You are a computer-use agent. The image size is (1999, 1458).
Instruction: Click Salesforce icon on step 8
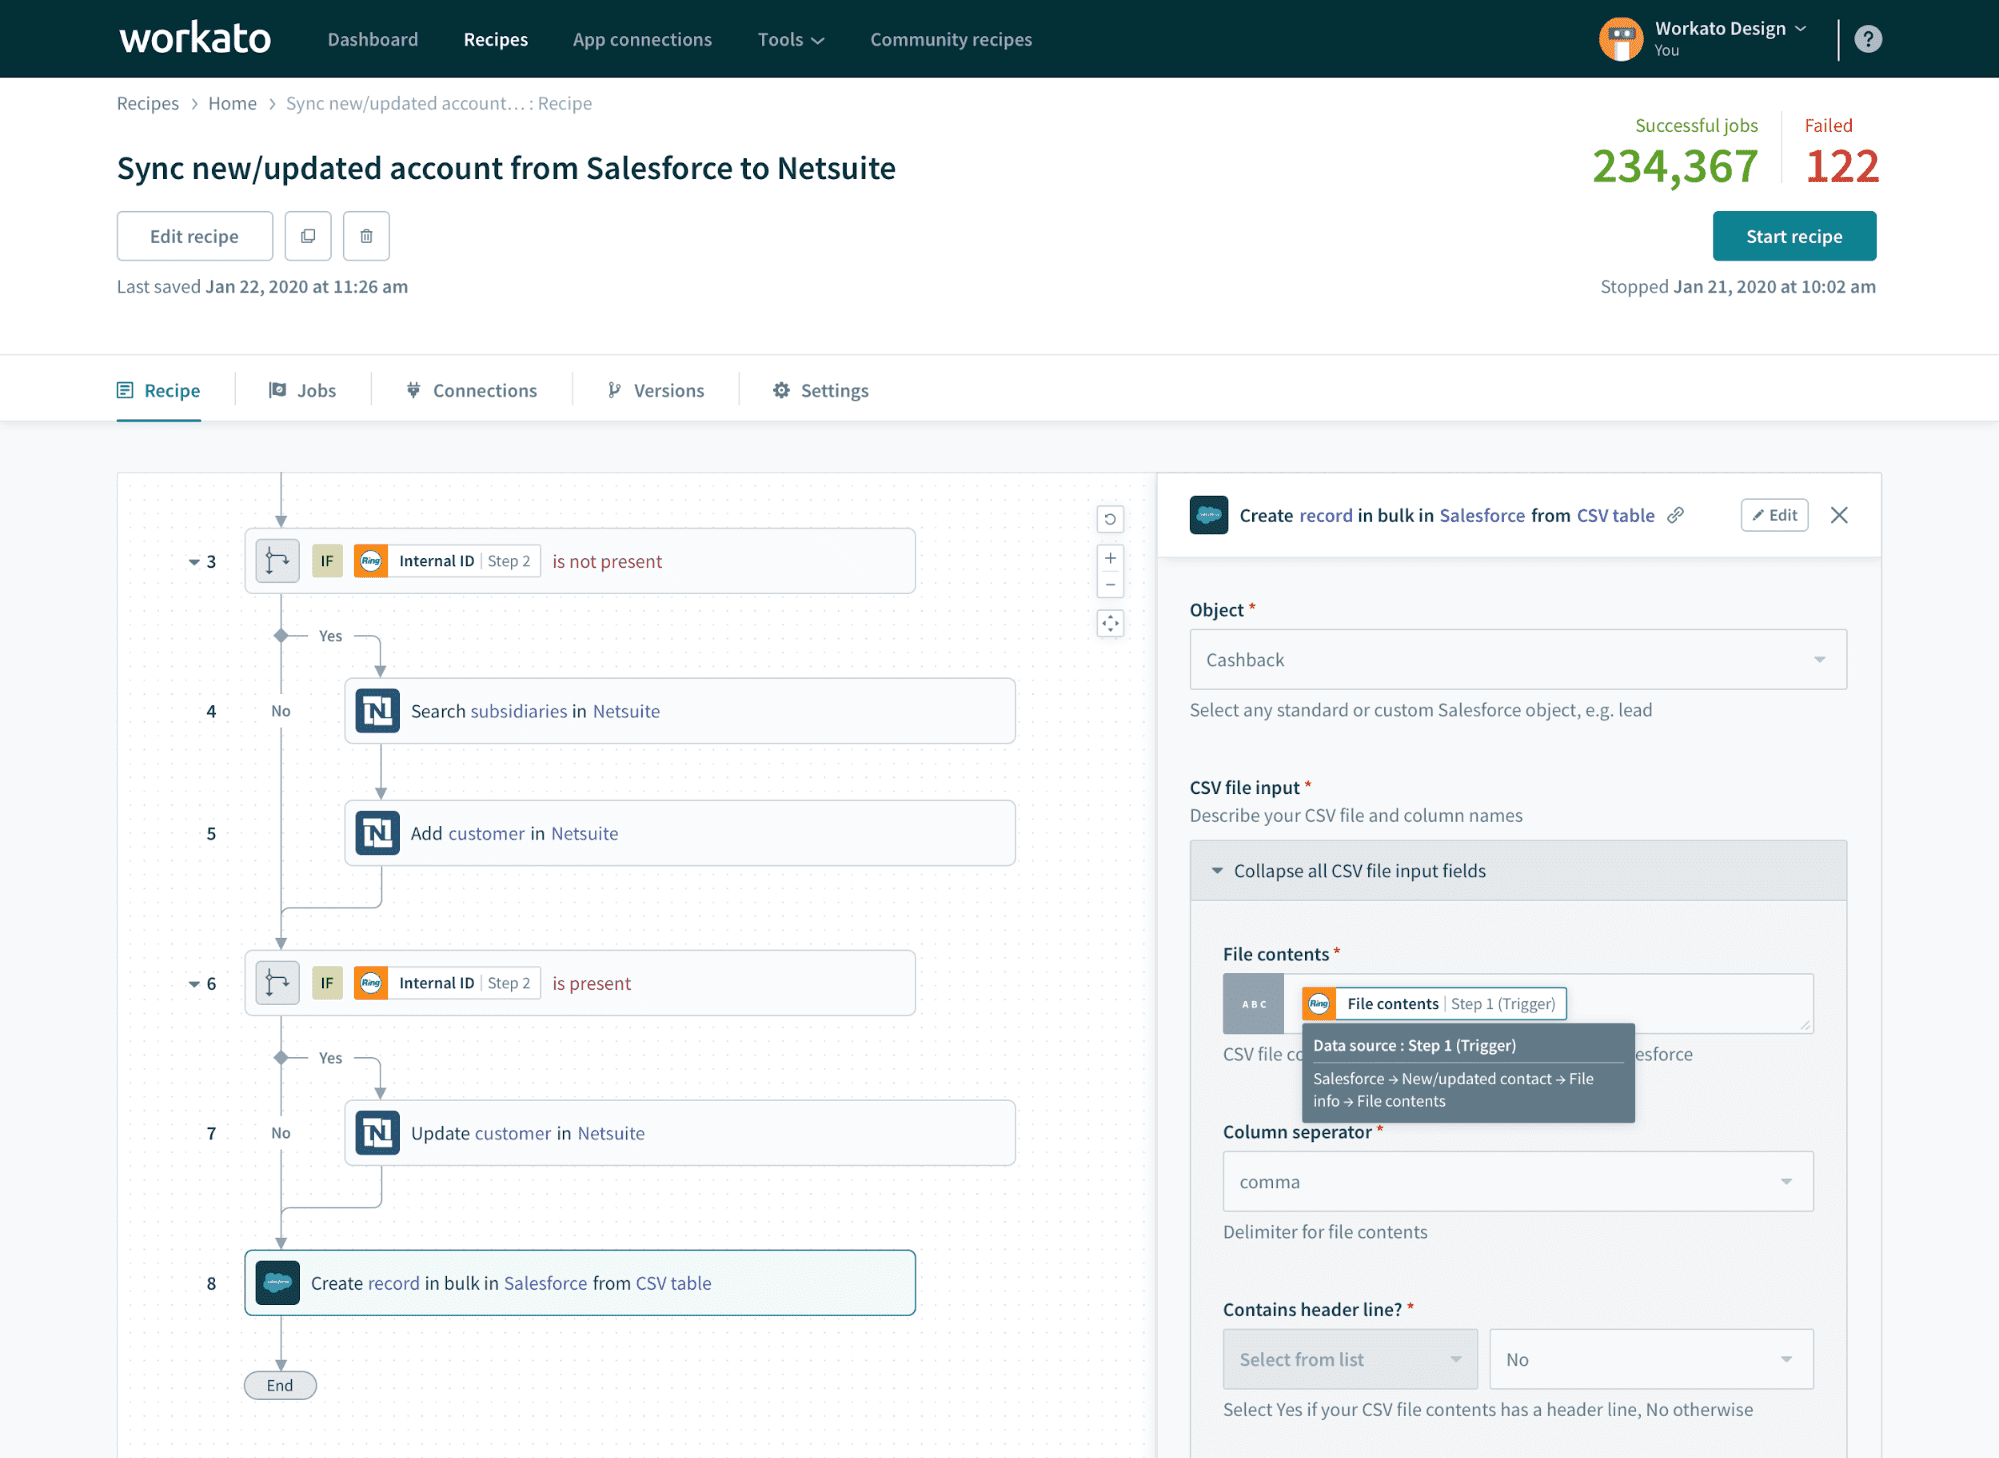pyautogui.click(x=278, y=1283)
